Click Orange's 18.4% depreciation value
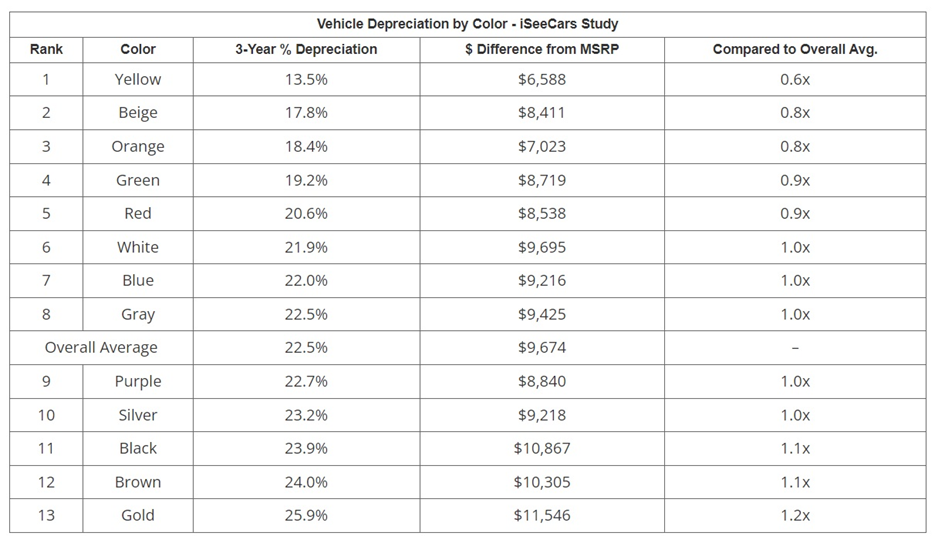 306,146
